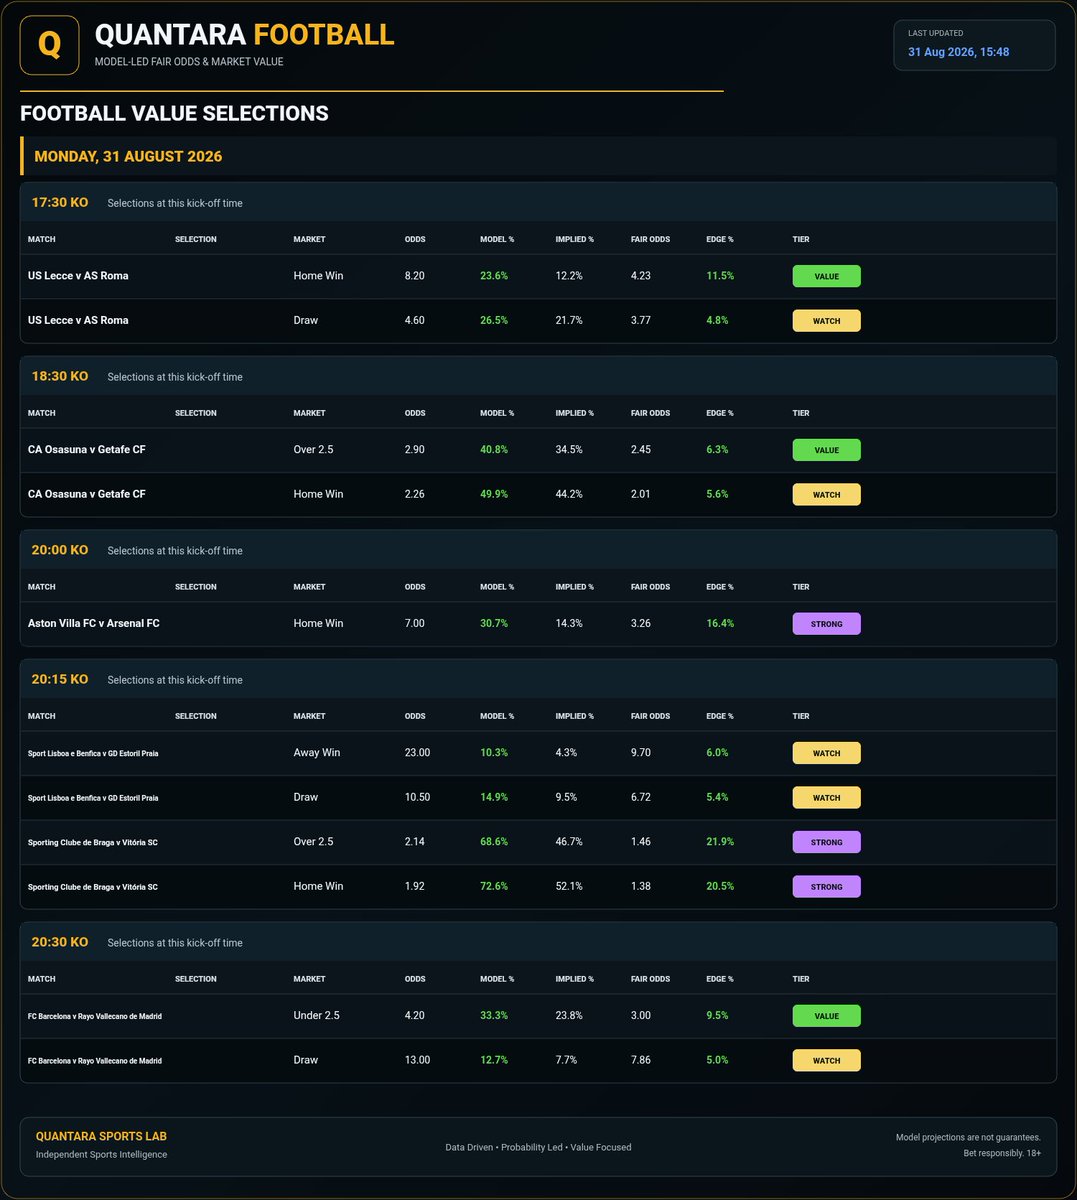Click the odds value 7.00
The height and width of the screenshot is (1200, 1077).
(414, 623)
